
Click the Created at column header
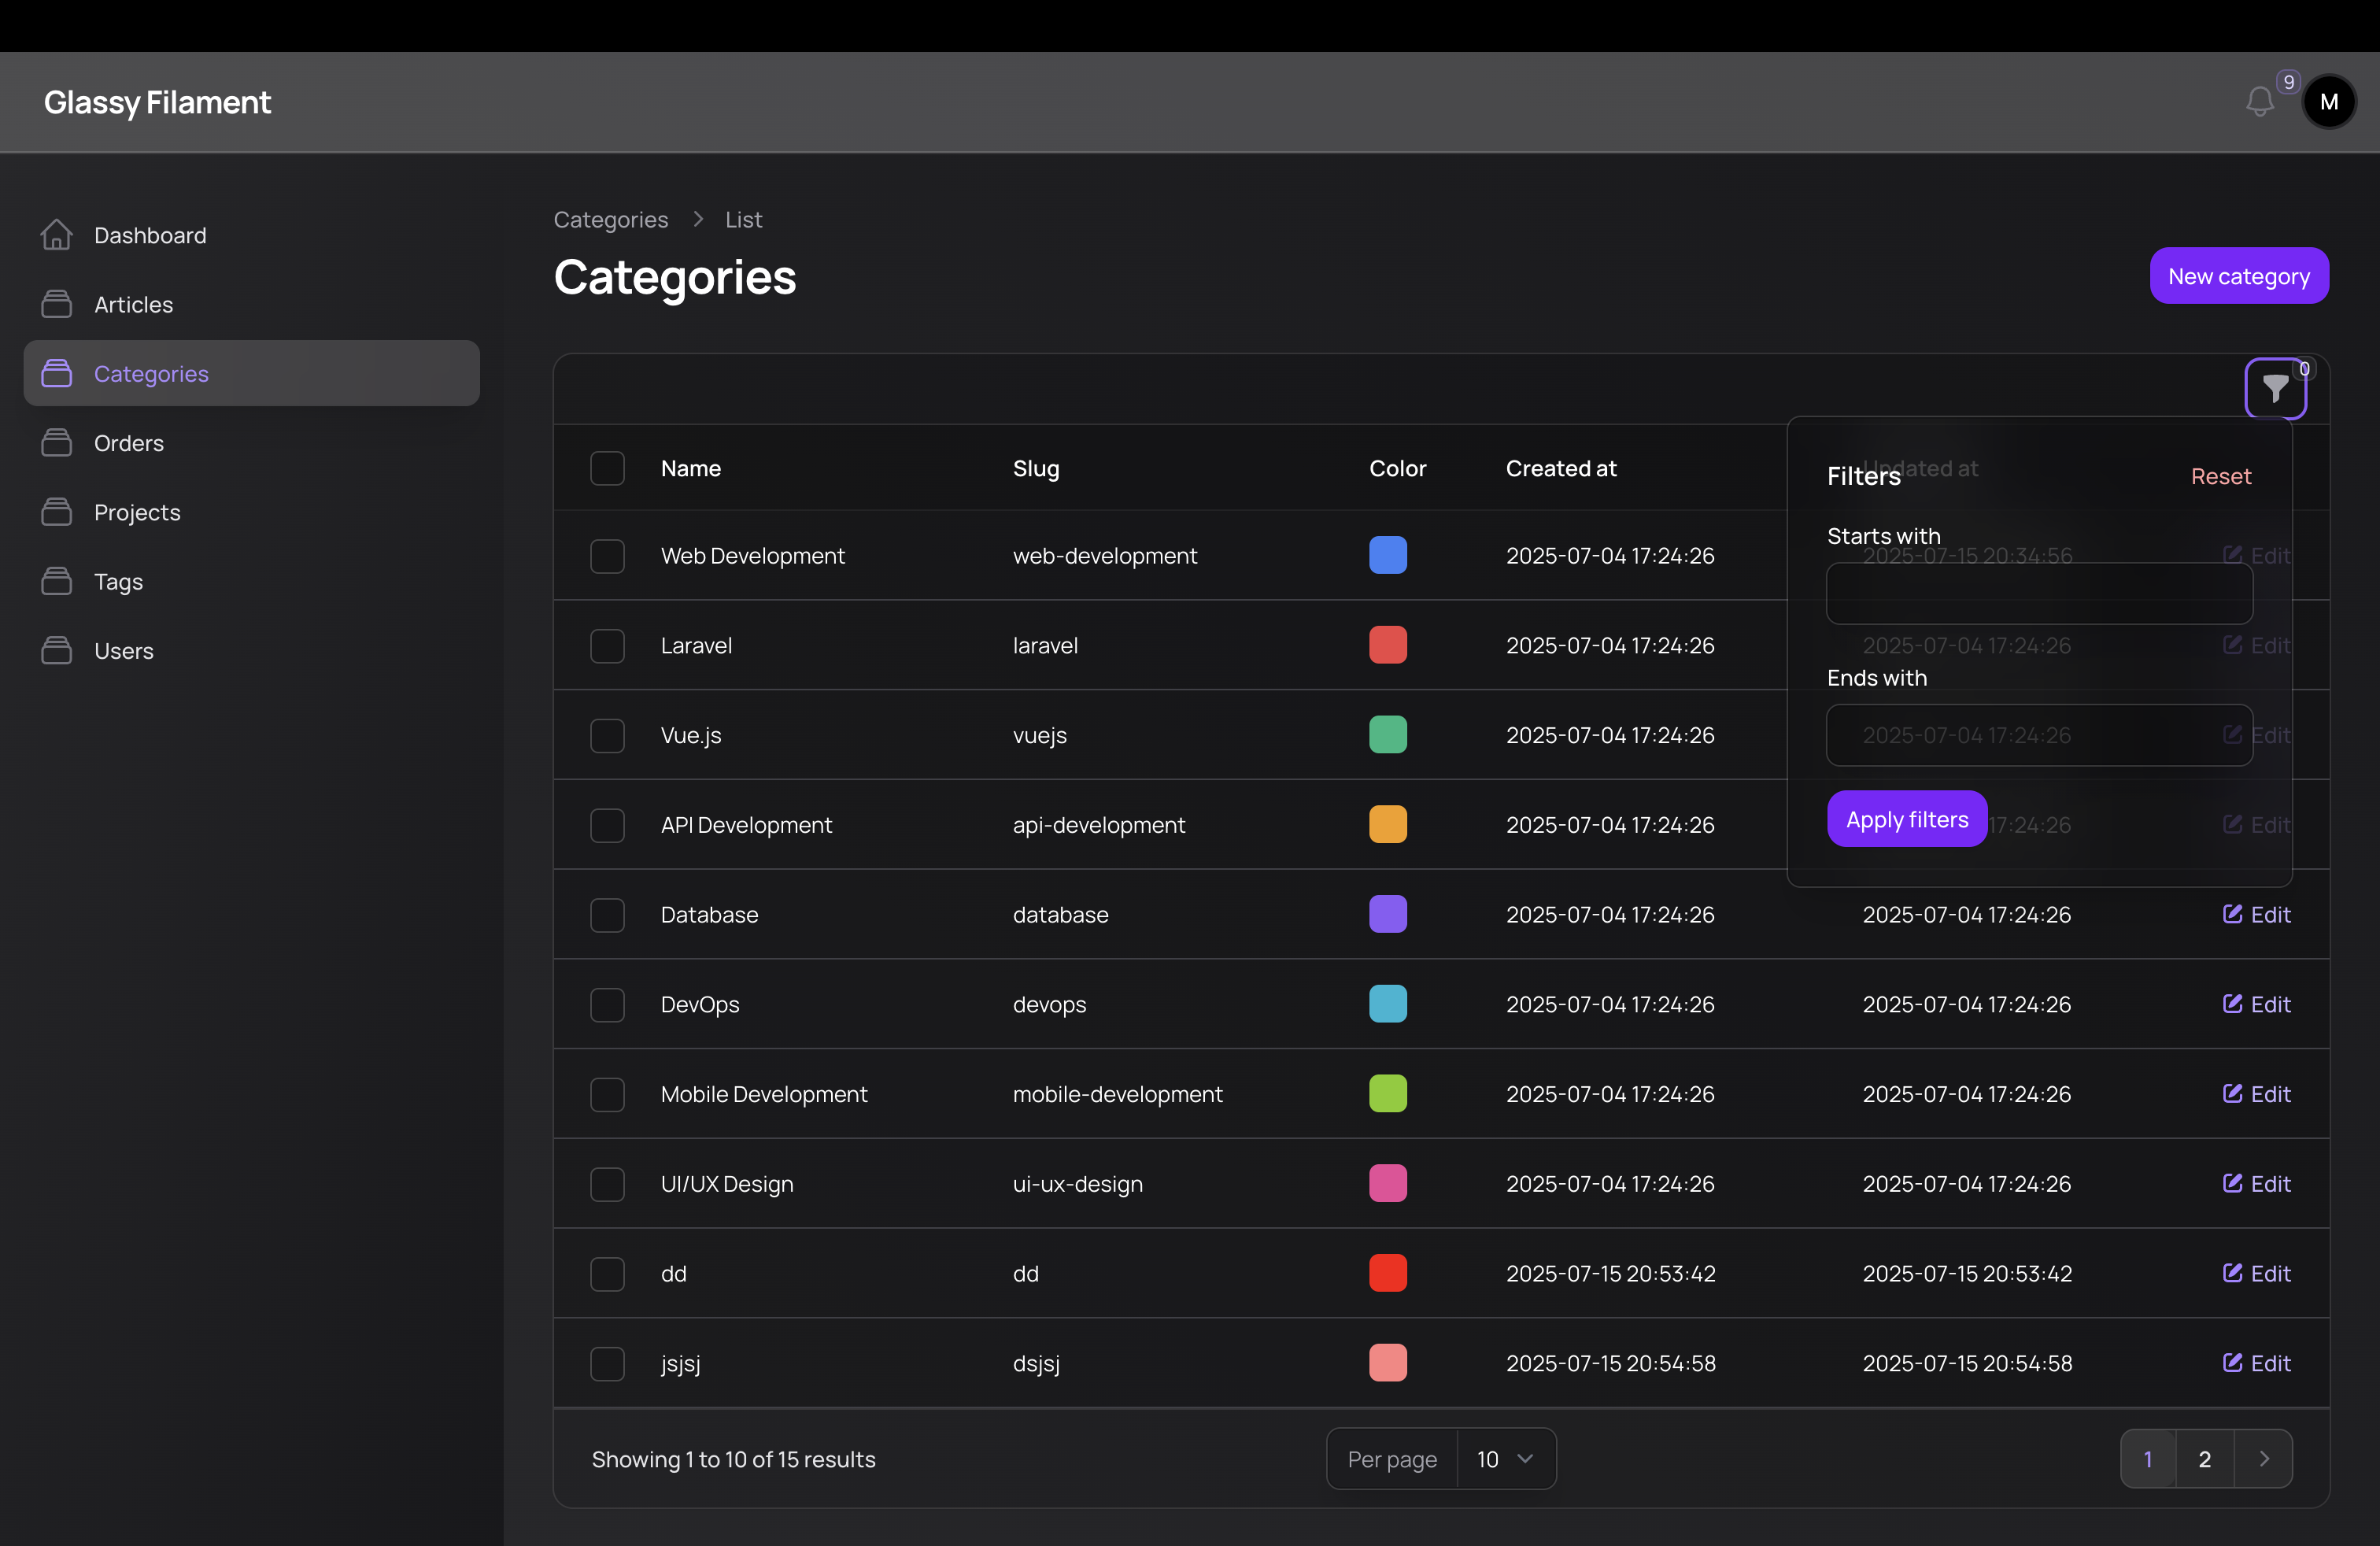(x=1561, y=468)
